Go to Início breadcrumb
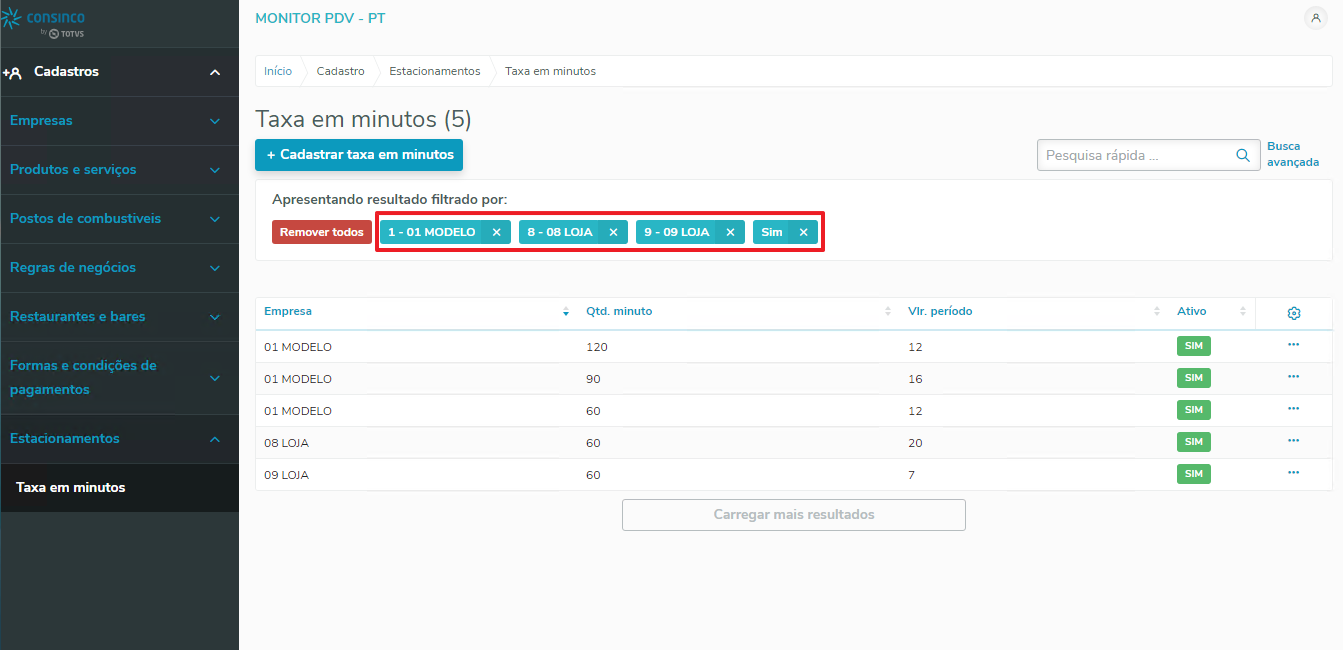This screenshot has width=1343, height=650. pos(278,71)
